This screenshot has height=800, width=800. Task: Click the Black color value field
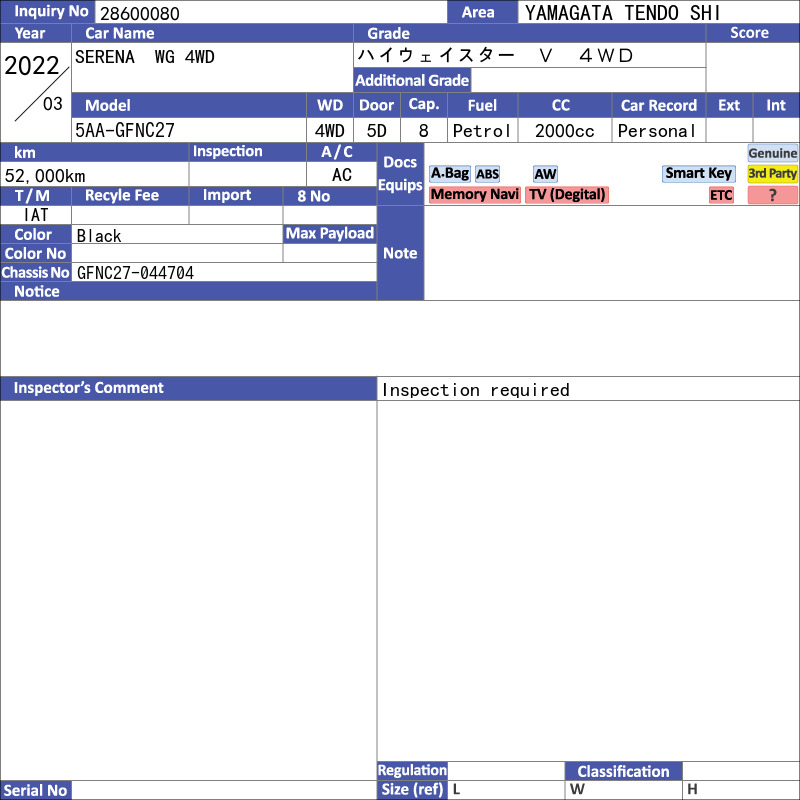[177, 235]
